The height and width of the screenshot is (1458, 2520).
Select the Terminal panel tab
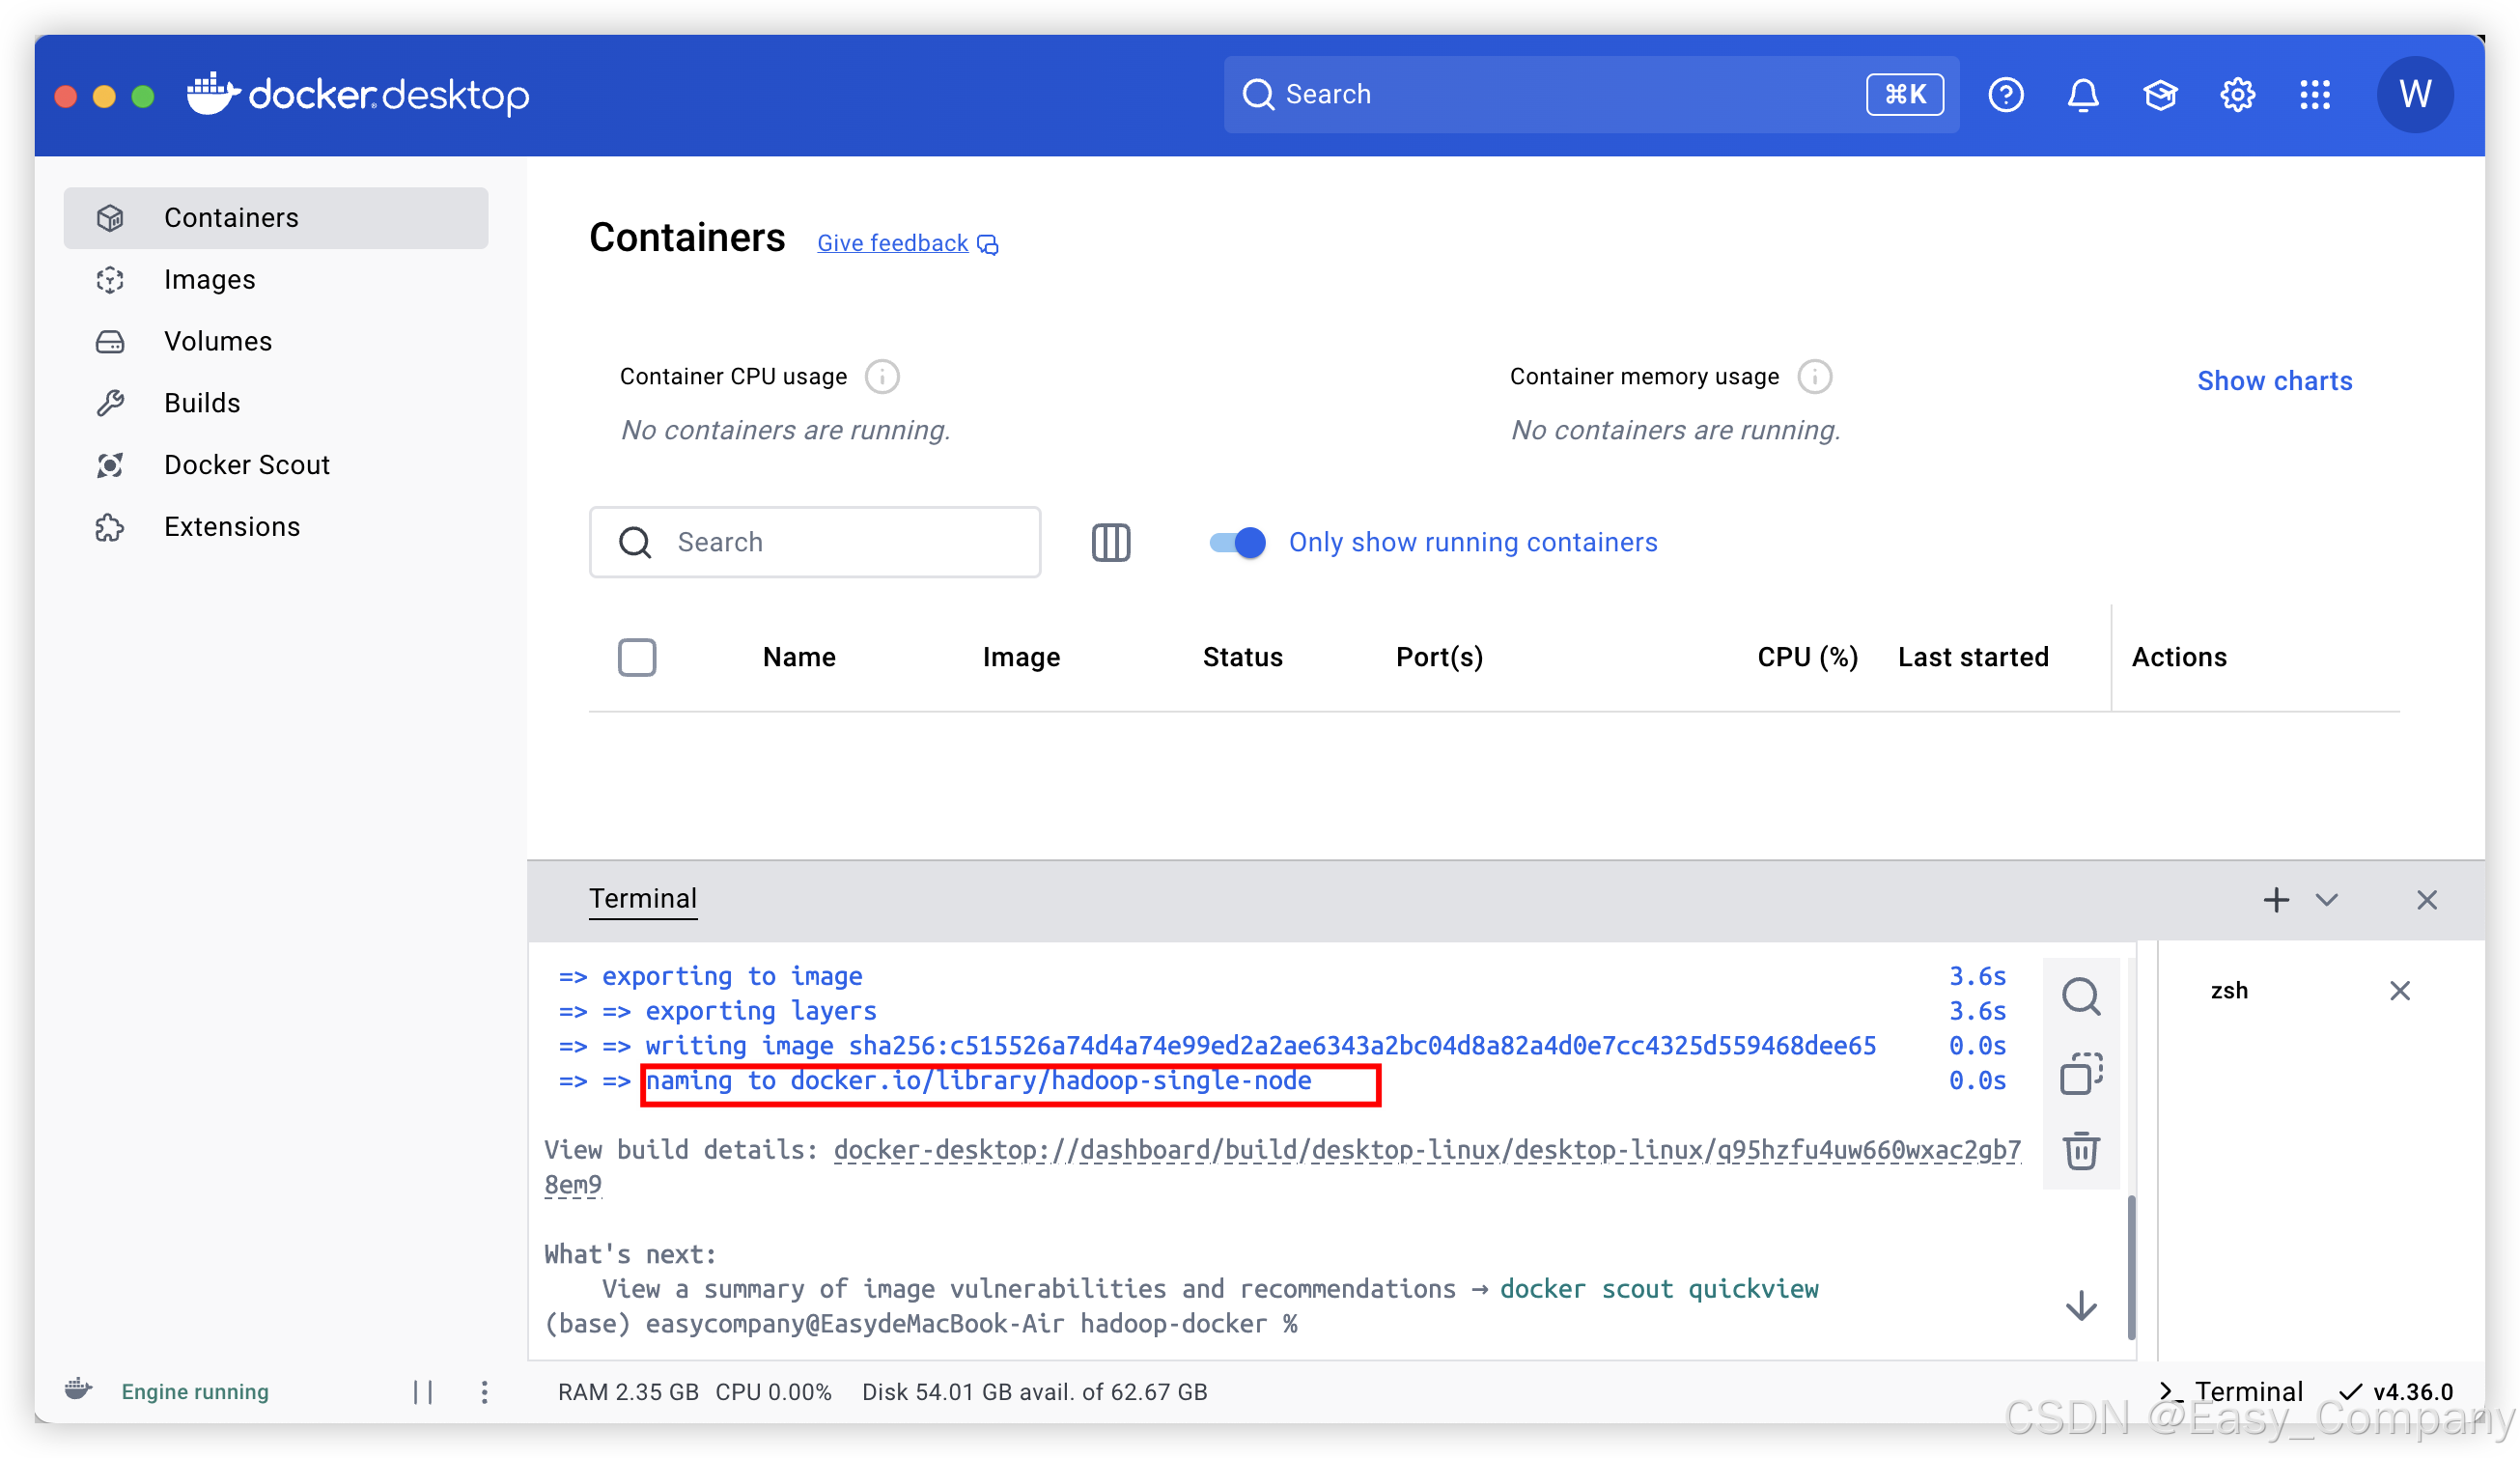(642, 898)
